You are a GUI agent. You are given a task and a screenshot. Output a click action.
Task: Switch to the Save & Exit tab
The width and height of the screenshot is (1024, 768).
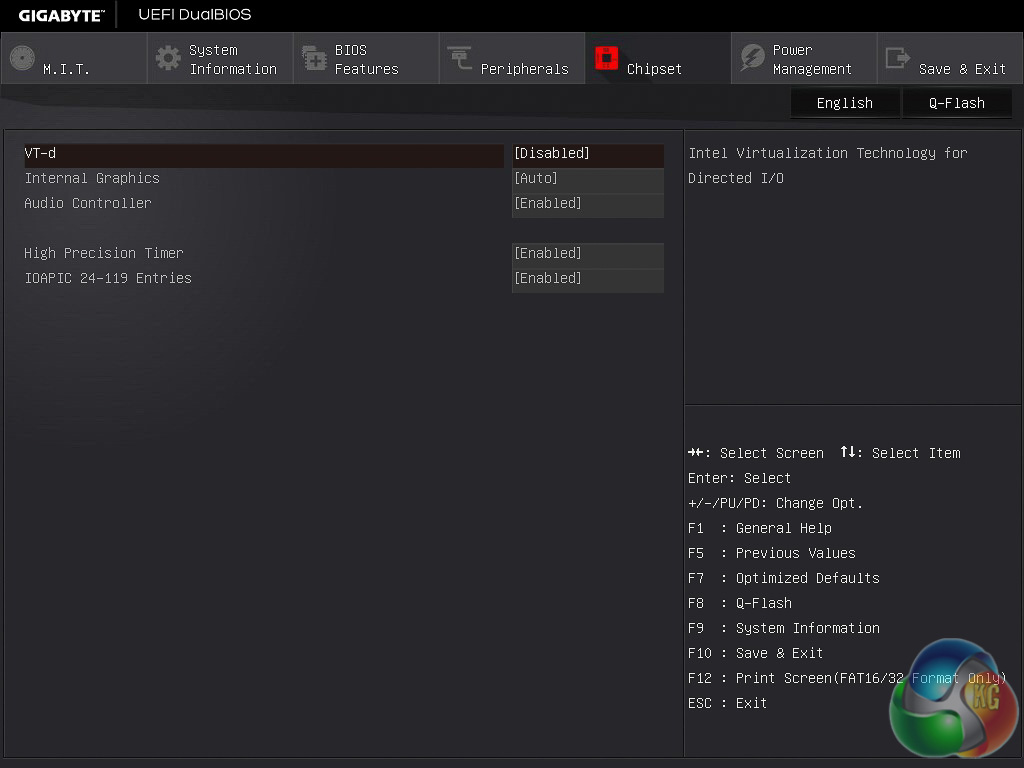950,58
